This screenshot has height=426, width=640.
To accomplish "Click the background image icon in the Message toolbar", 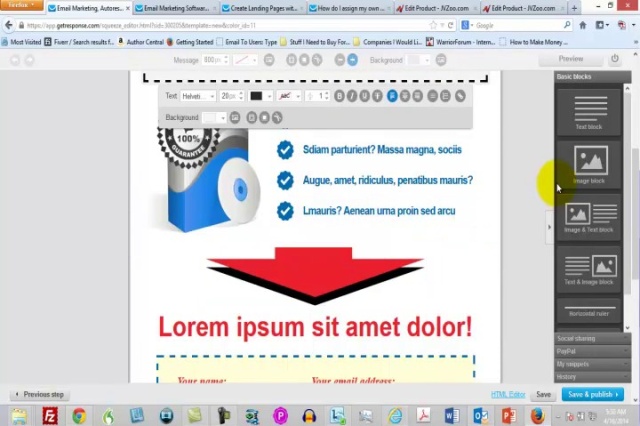I will 441,60.
